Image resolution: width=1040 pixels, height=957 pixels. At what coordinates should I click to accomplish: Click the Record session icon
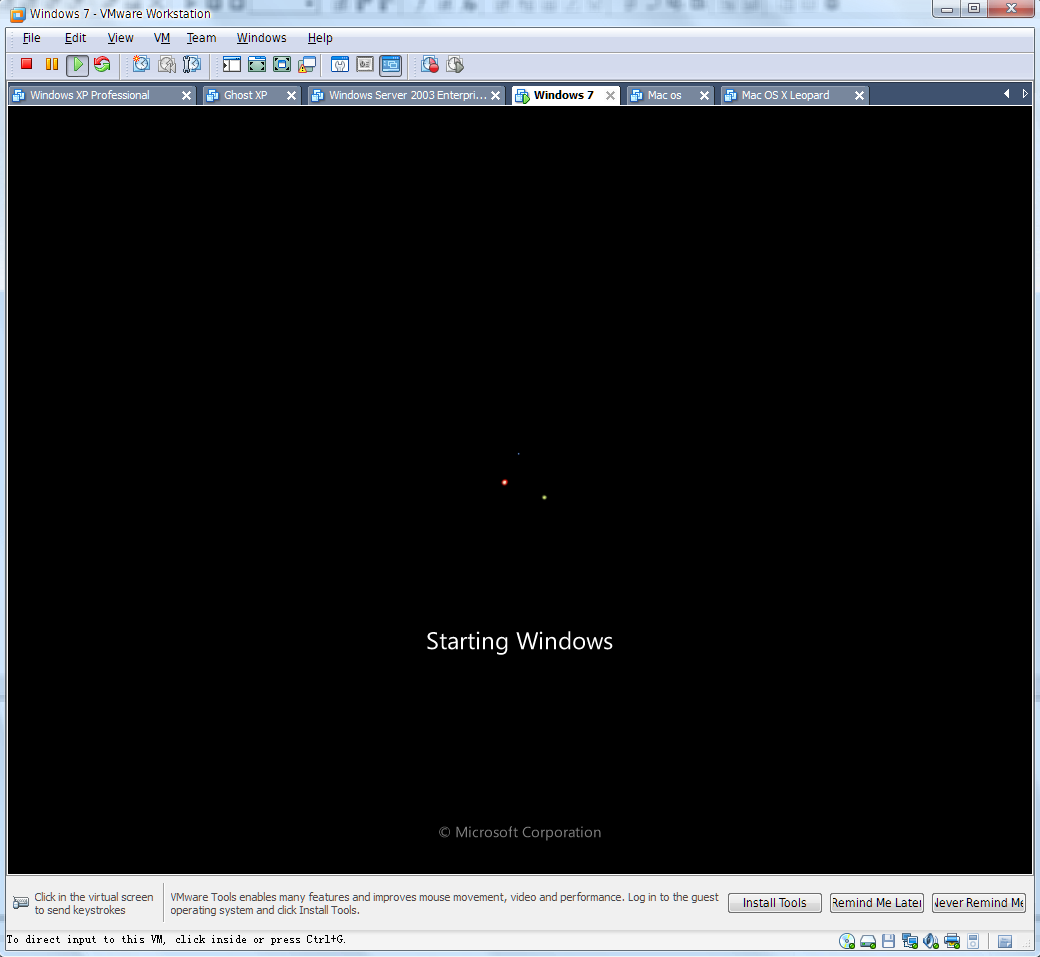[x=430, y=64]
